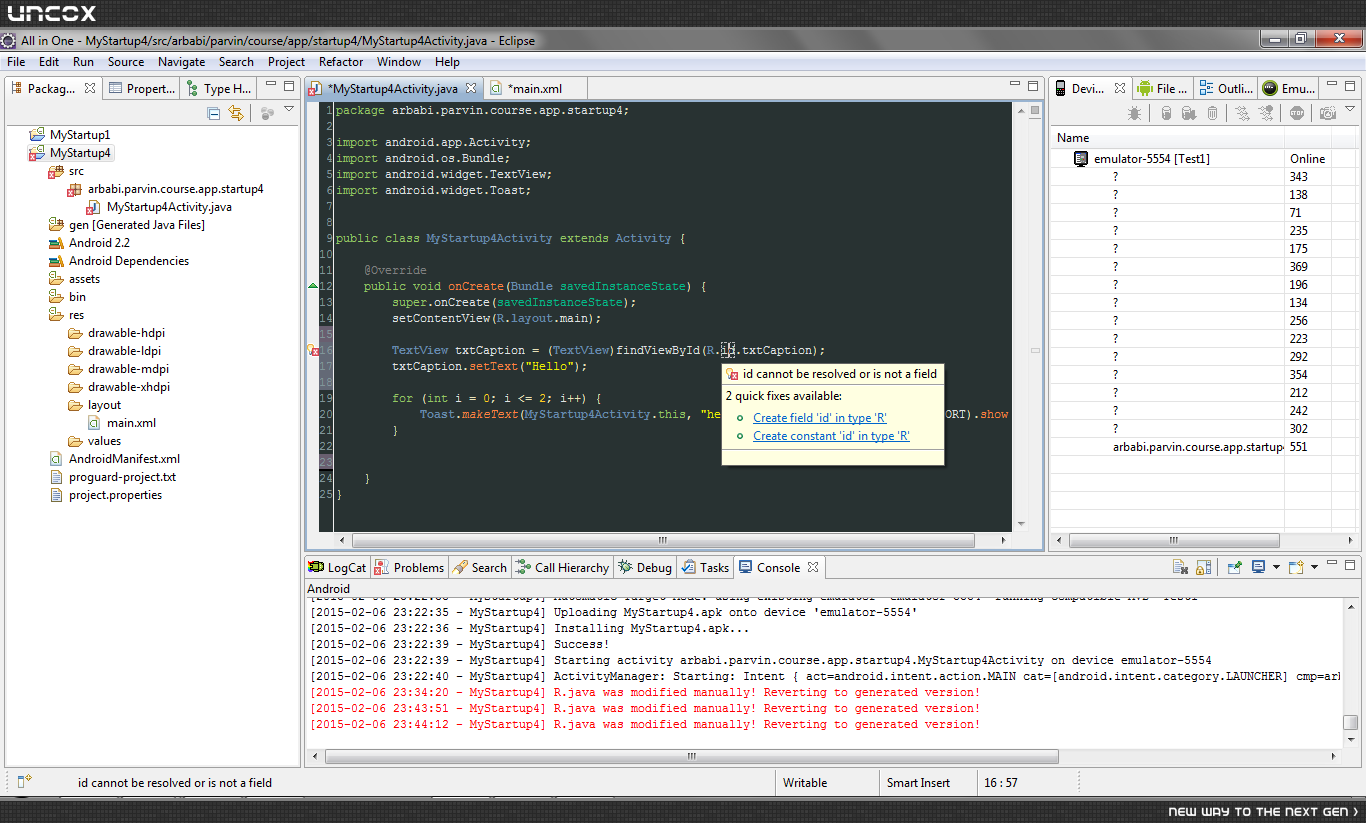Click status bar icon at bottom left
Image resolution: width=1366 pixels, height=823 pixels.
click(24, 781)
